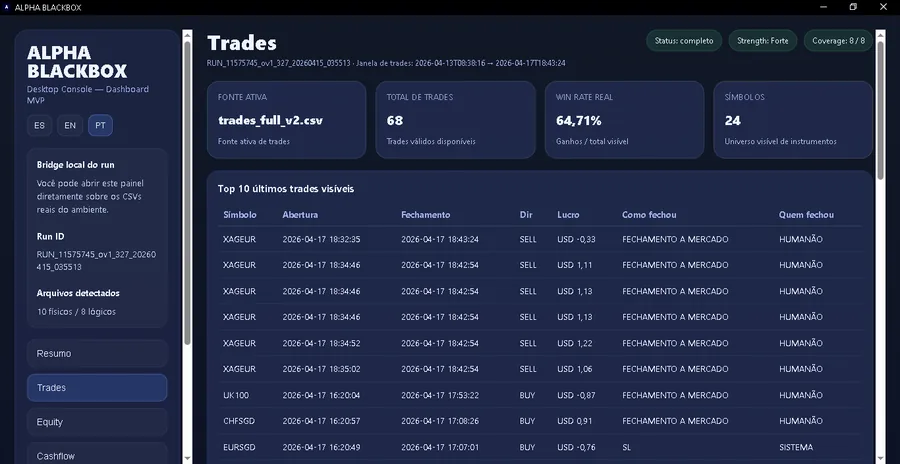This screenshot has height=464, width=900.
Task: Click the sidebar scrollbar down arrow
Action: [187, 458]
